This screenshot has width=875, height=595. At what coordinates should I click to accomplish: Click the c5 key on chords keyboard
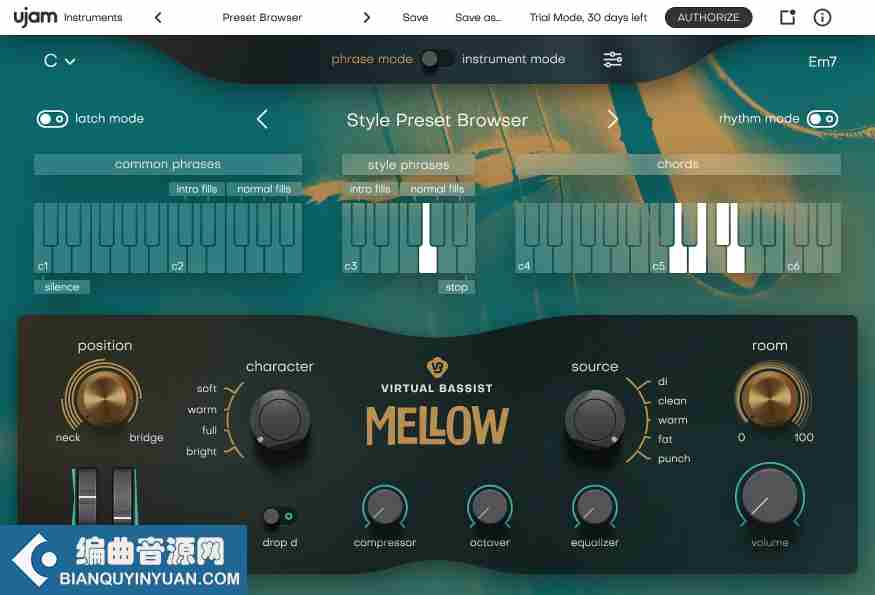click(x=658, y=260)
